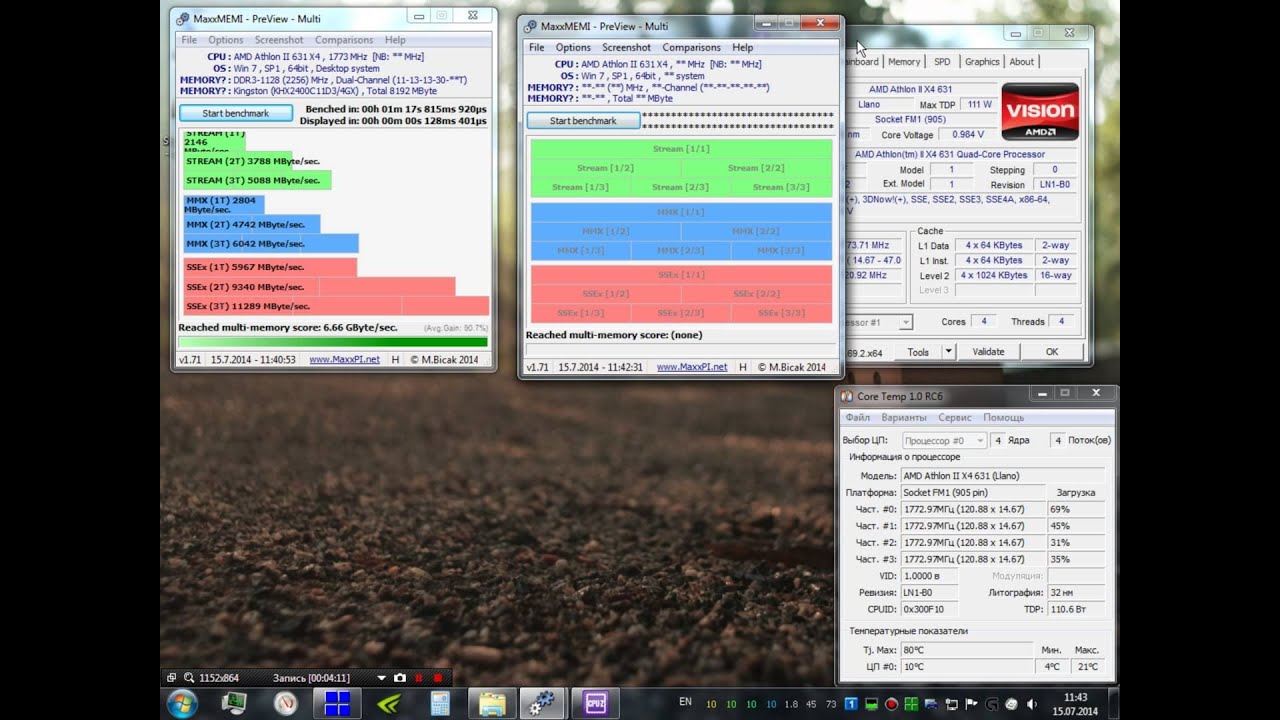Start benchmark in the front MaxxMEMI window
This screenshot has height=720, width=1280.
pos(583,121)
